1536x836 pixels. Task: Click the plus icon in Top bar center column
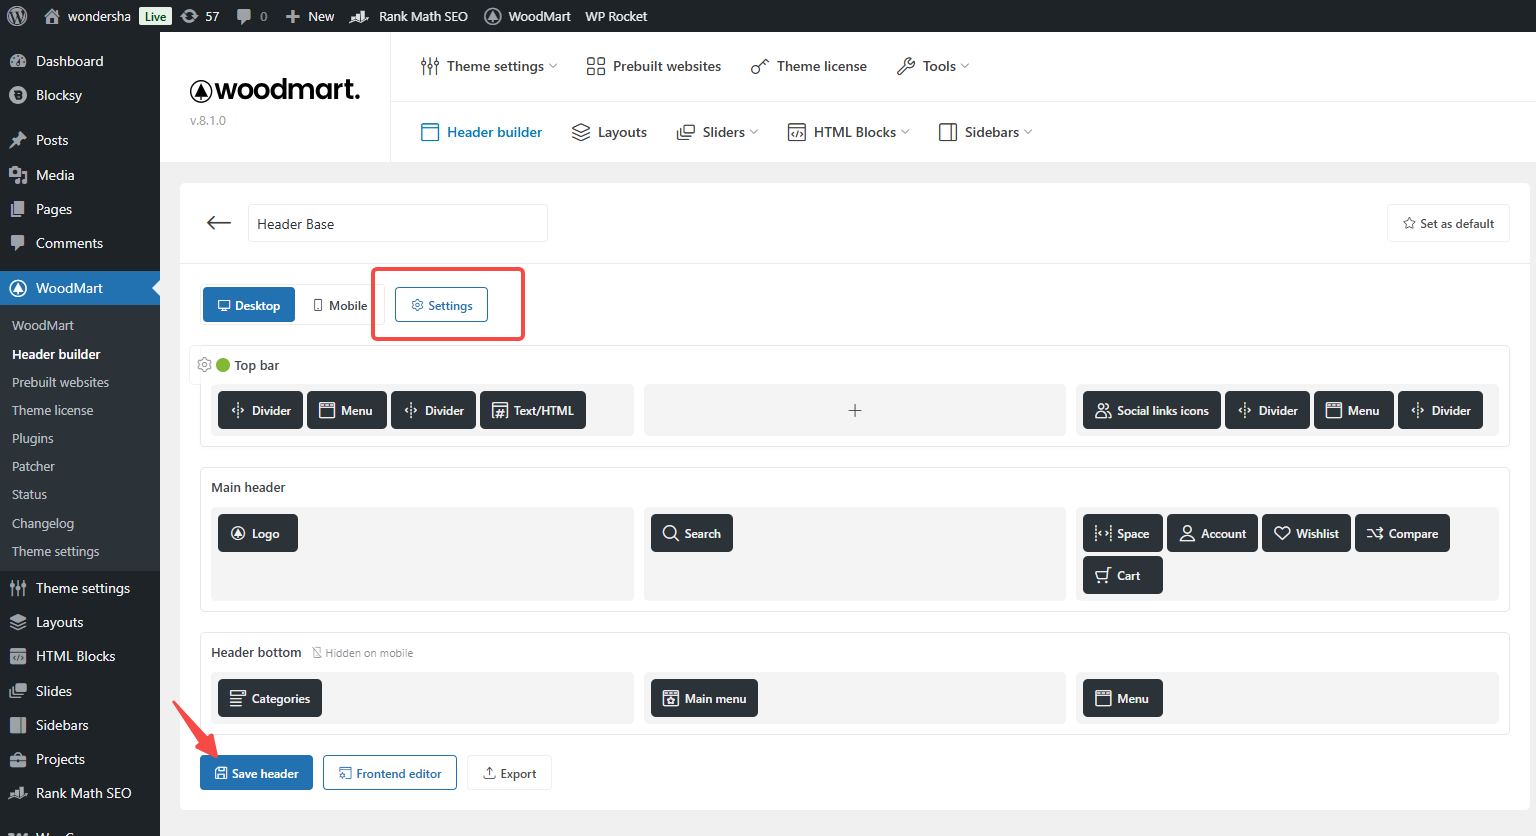tap(855, 410)
